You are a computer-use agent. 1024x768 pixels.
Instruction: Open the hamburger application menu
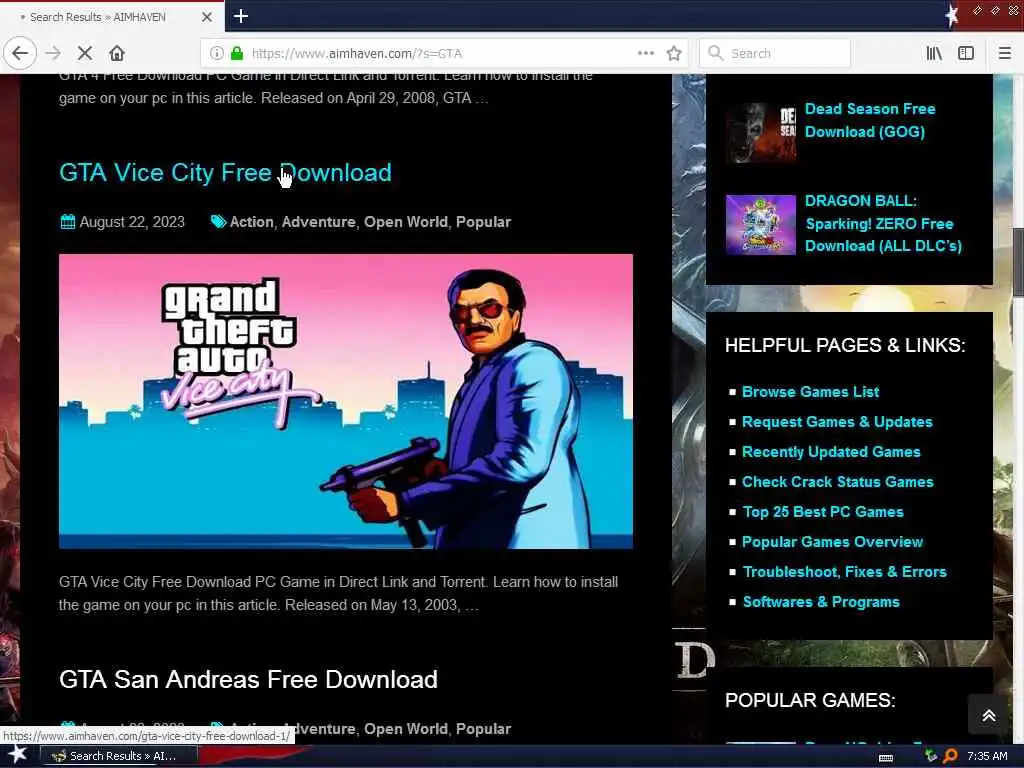pos(1005,53)
